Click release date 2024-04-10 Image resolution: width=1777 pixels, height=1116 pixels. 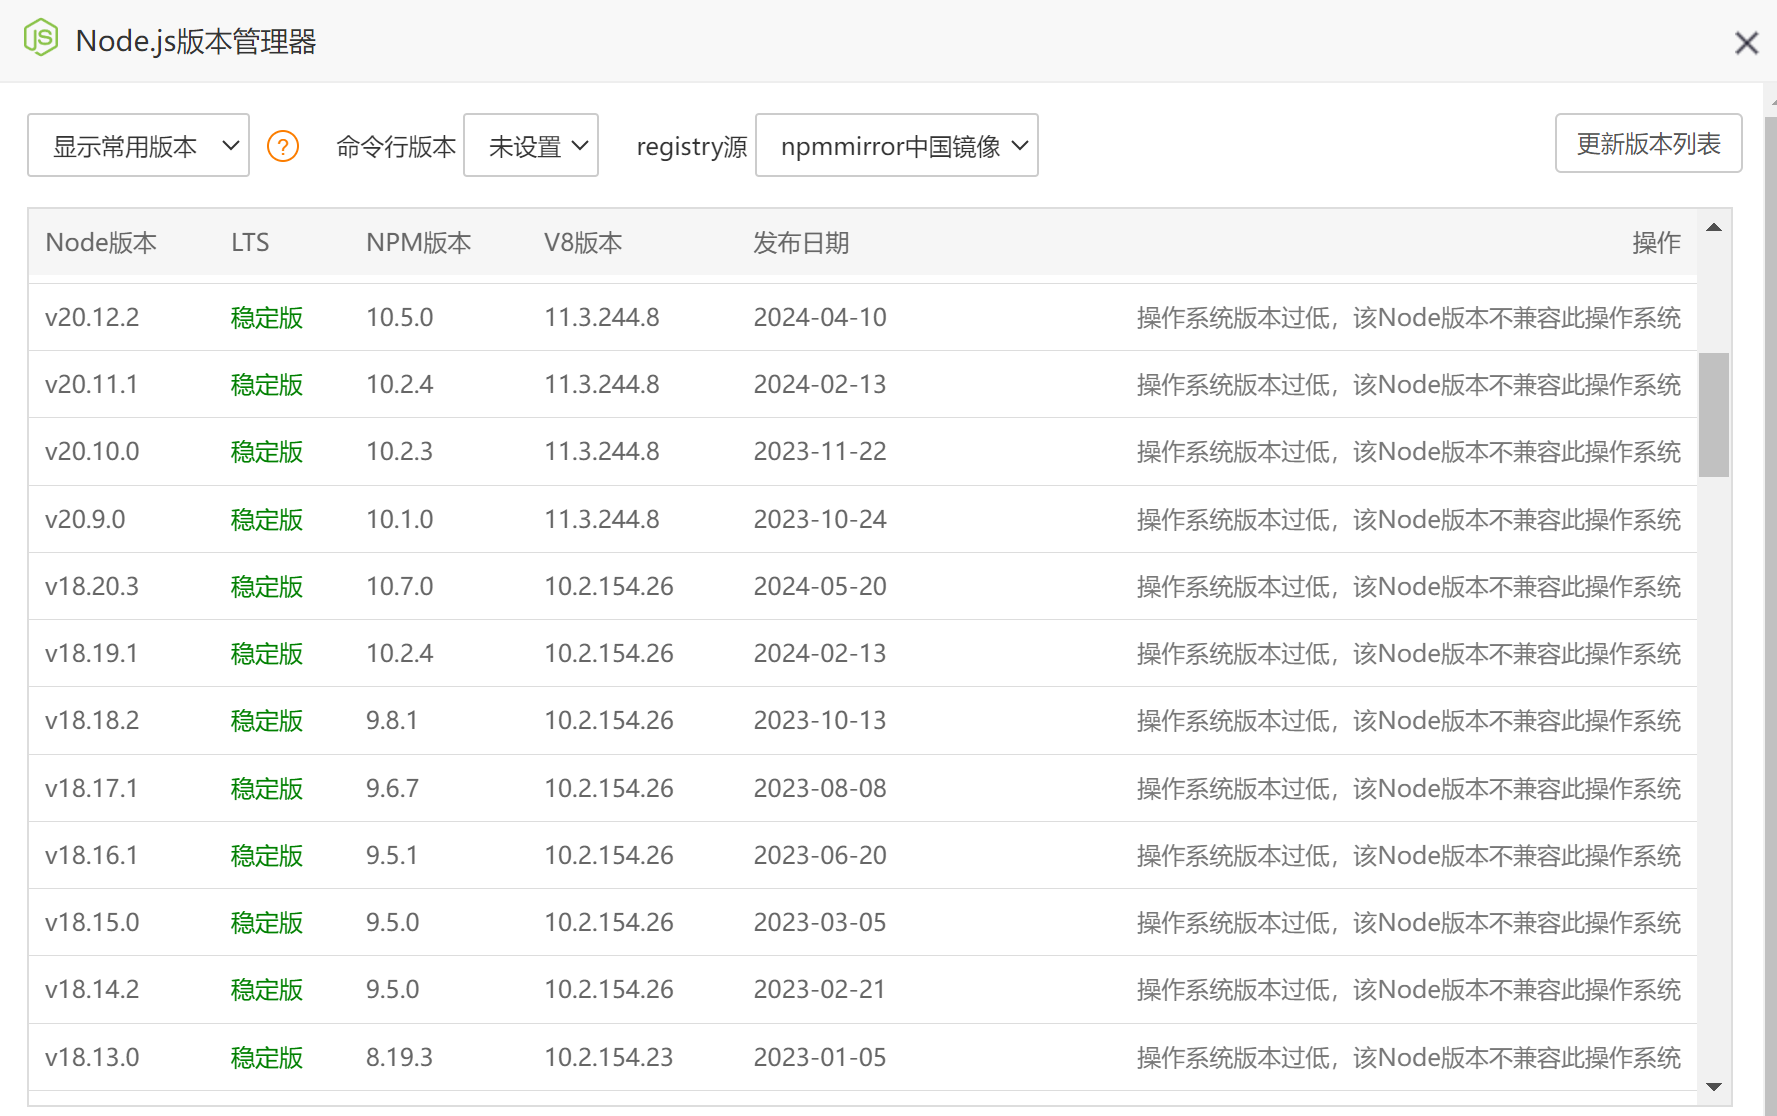[x=820, y=318]
